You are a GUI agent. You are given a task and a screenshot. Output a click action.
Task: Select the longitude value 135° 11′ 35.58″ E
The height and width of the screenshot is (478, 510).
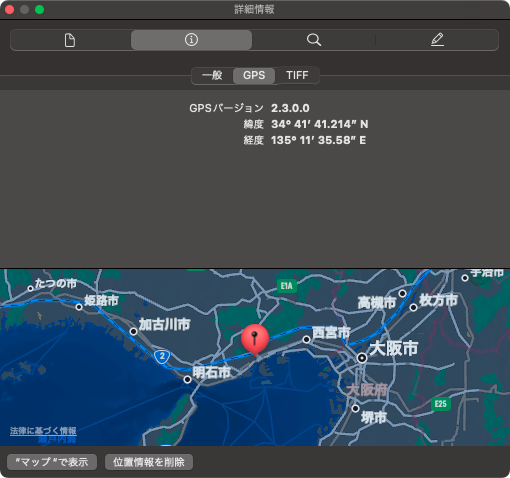tap(318, 140)
